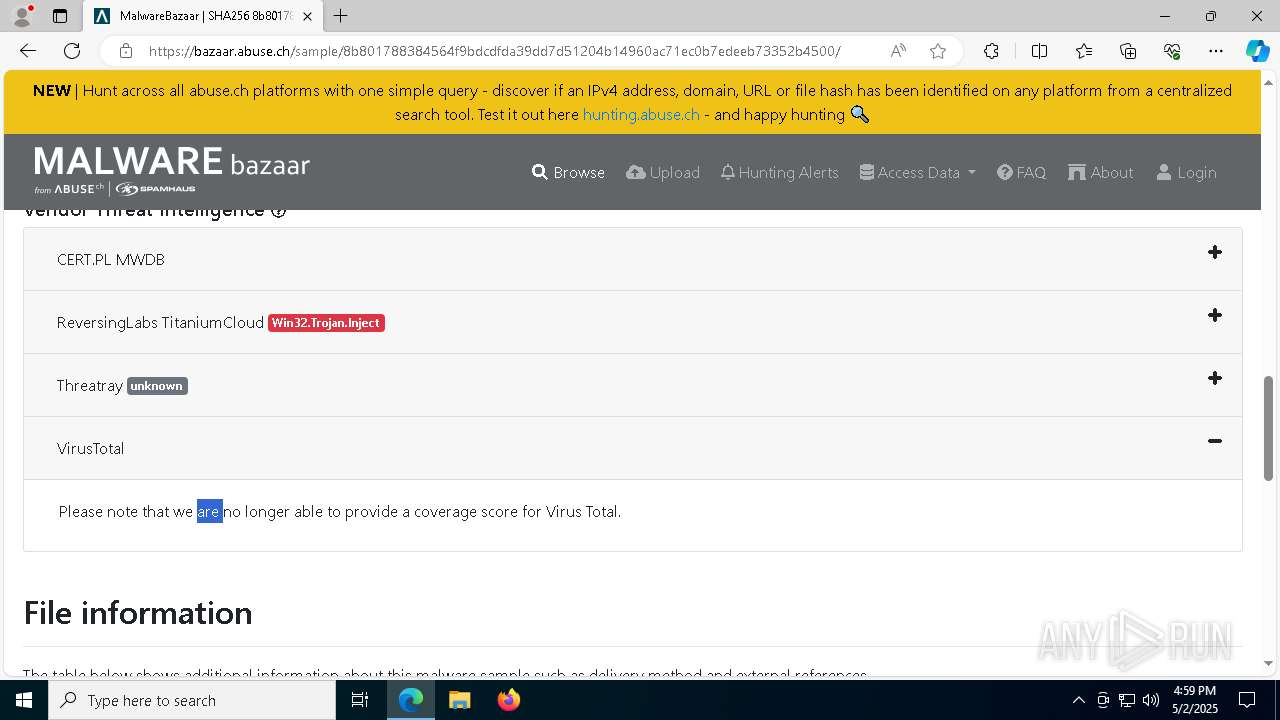Close the MalwareBazaar tab
Viewport: 1280px width, 720px height.
tap(309, 16)
